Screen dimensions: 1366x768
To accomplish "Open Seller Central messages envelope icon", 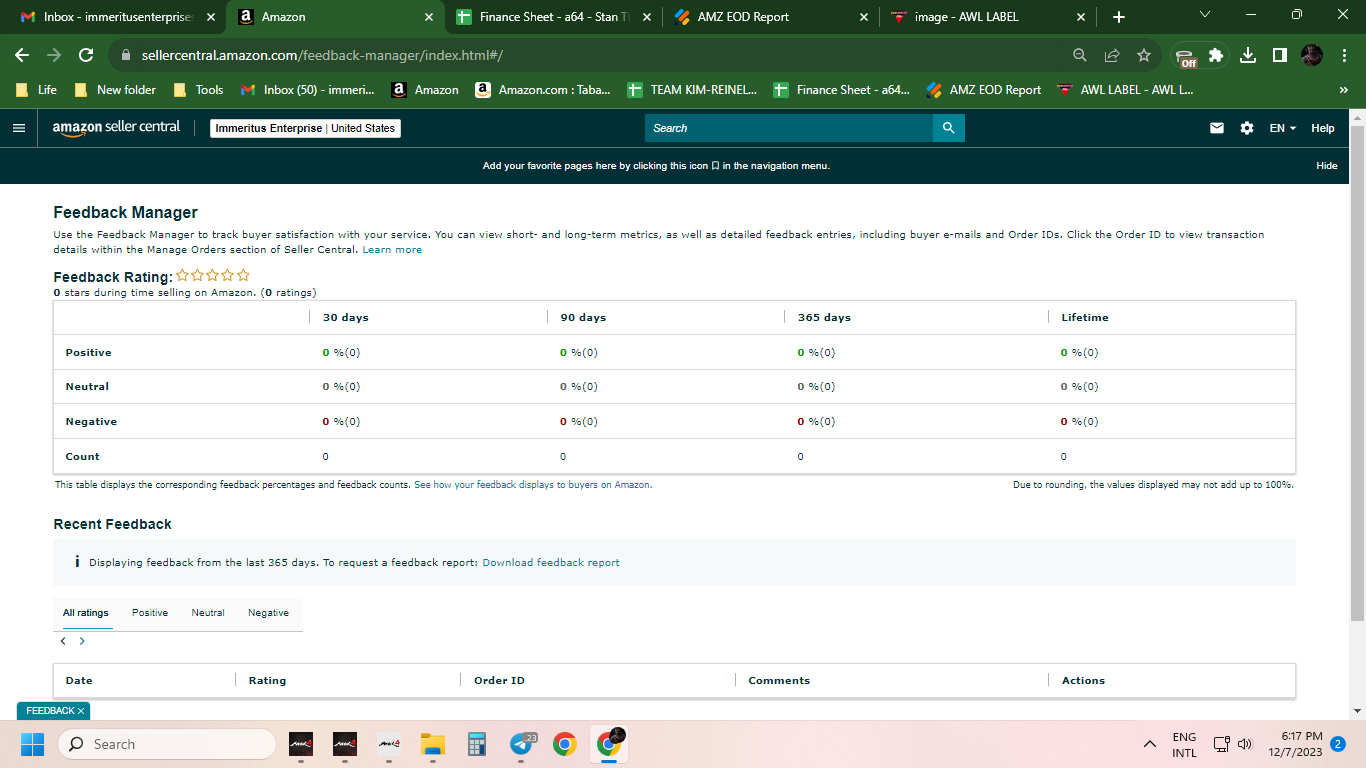I will [1217, 128].
